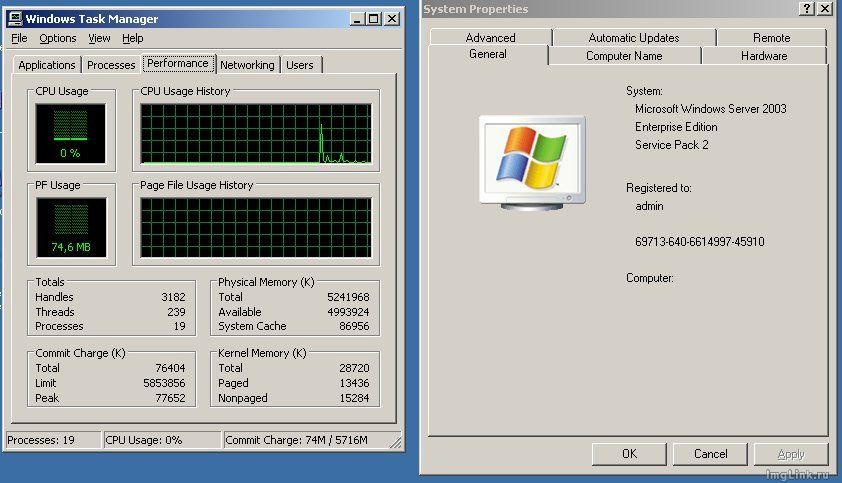Click Commit Charge Limit 5853856
This screenshot has height=483, width=842.
[164, 383]
